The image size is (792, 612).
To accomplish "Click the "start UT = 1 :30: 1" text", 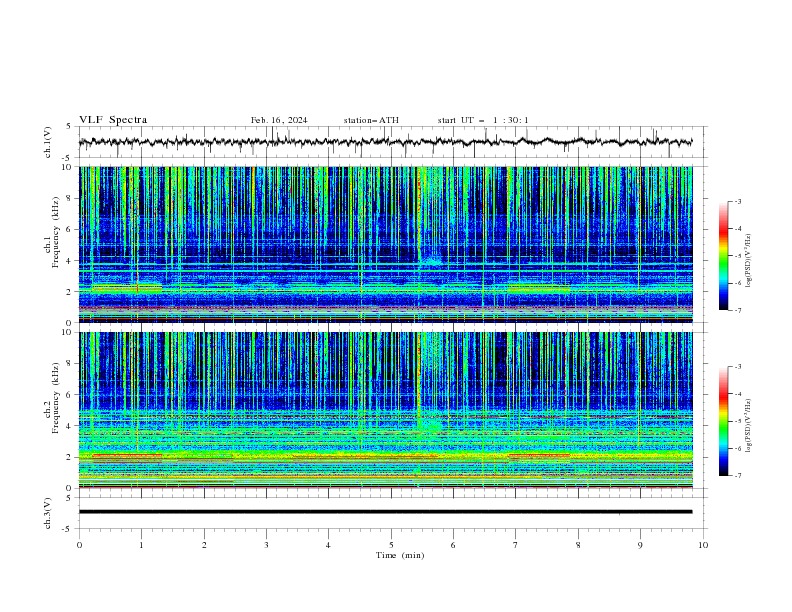I will (483, 120).
